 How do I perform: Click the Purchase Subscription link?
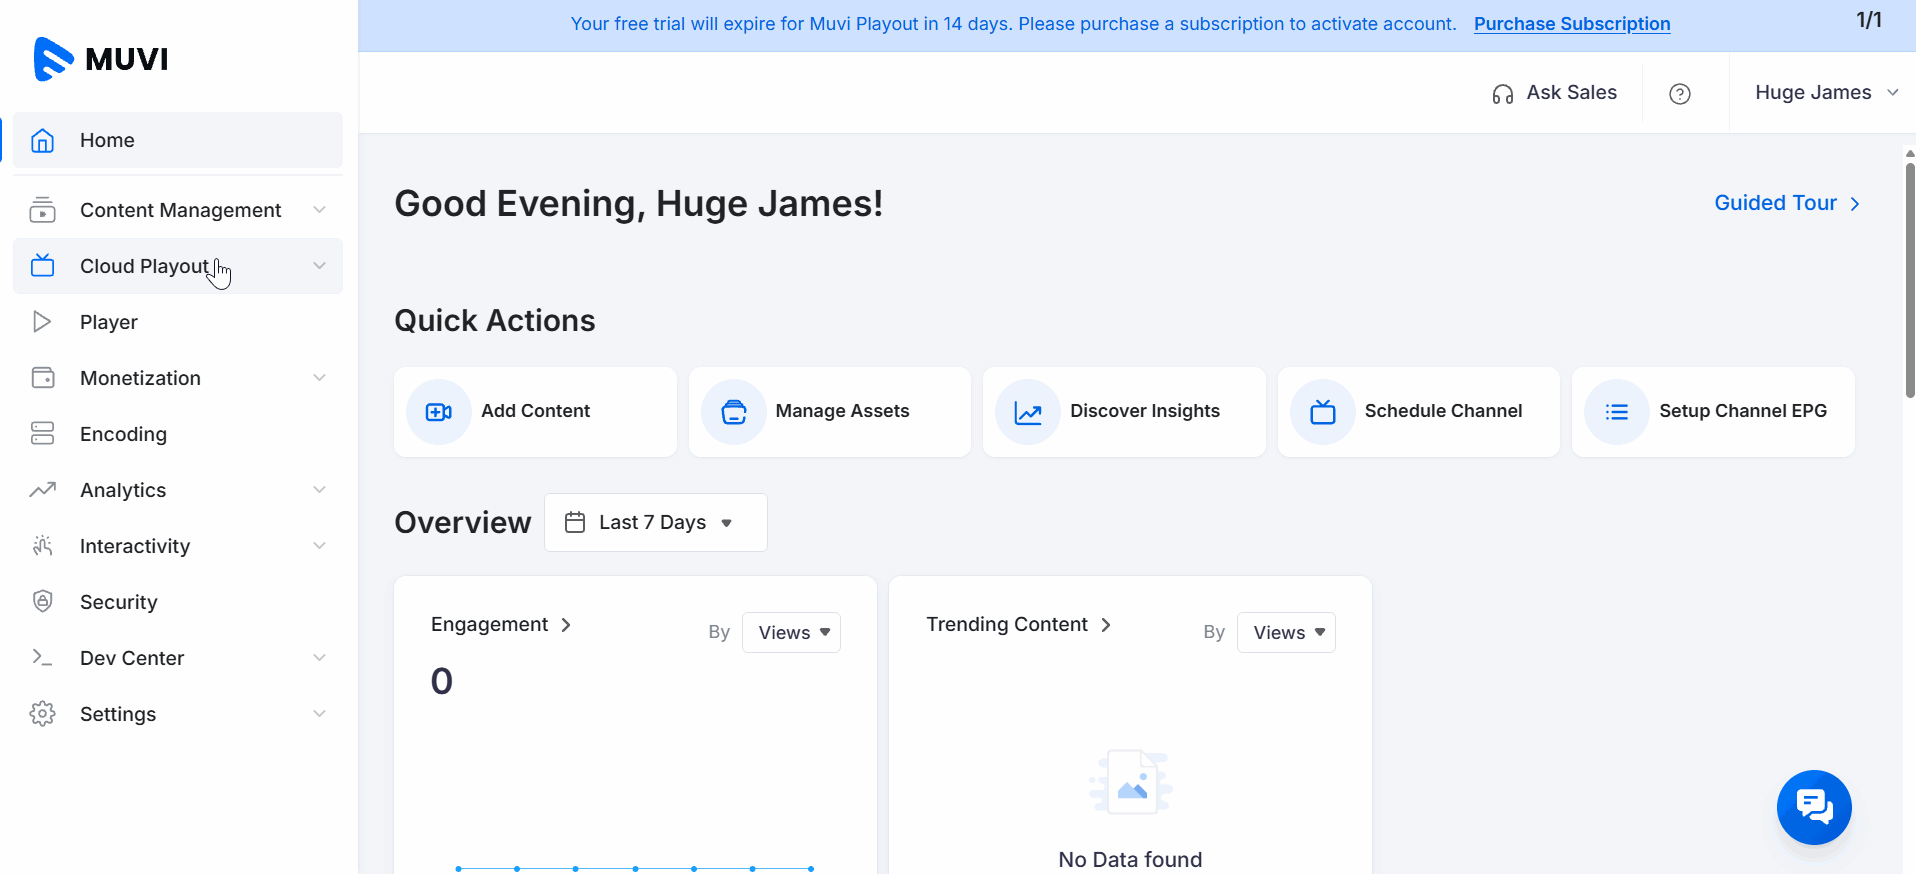pos(1571,24)
